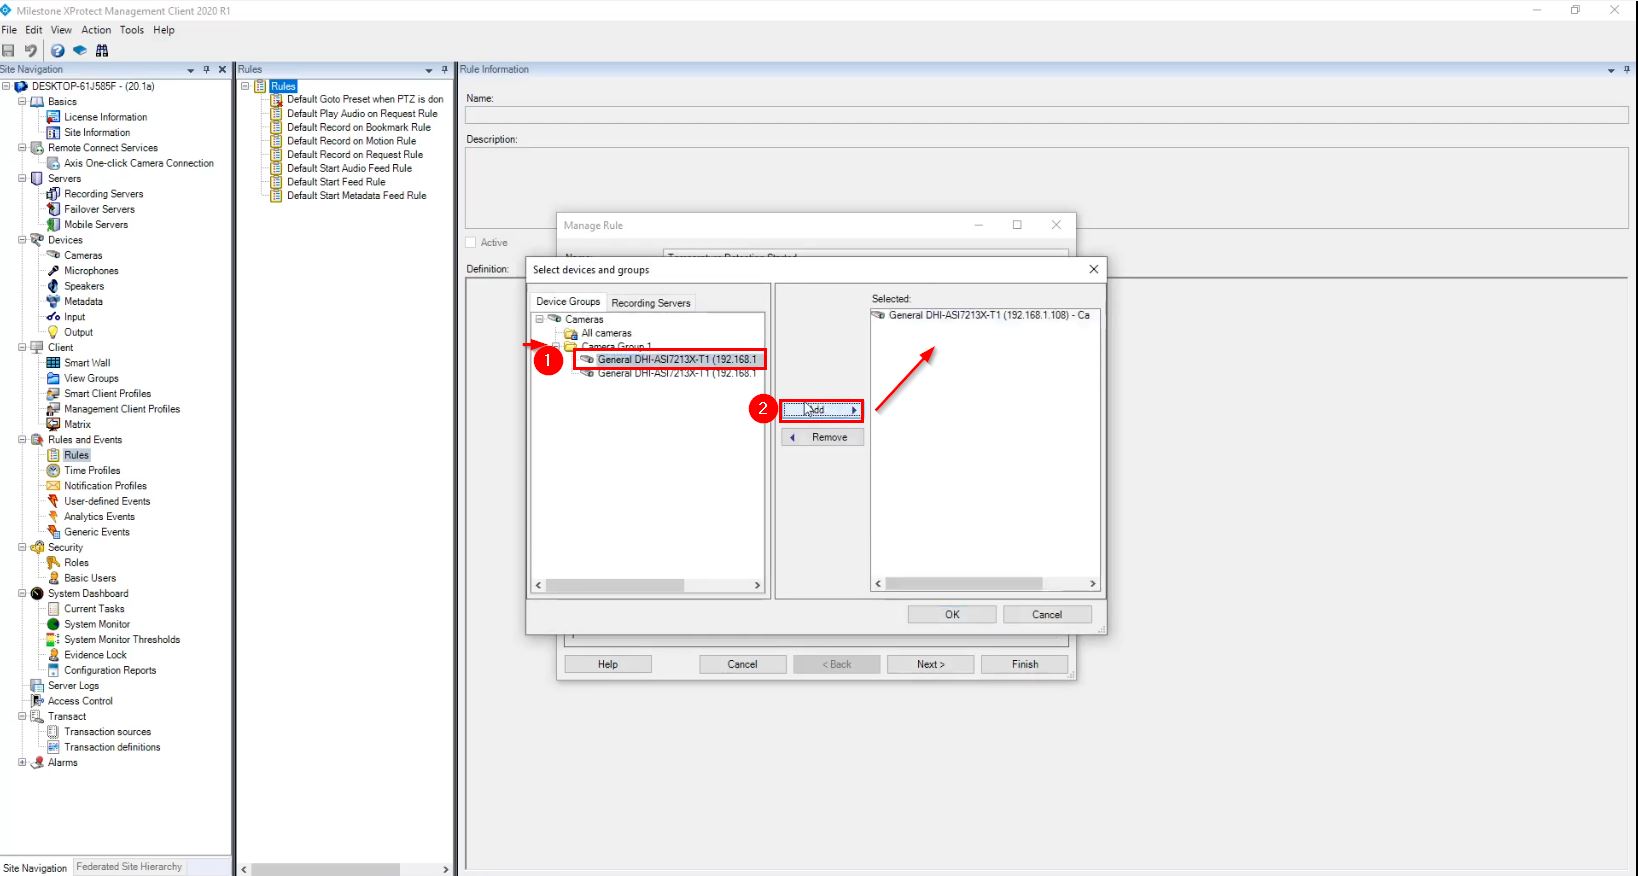Click the Roles icon under Security
Image resolution: width=1638 pixels, height=876 pixels.
54,563
